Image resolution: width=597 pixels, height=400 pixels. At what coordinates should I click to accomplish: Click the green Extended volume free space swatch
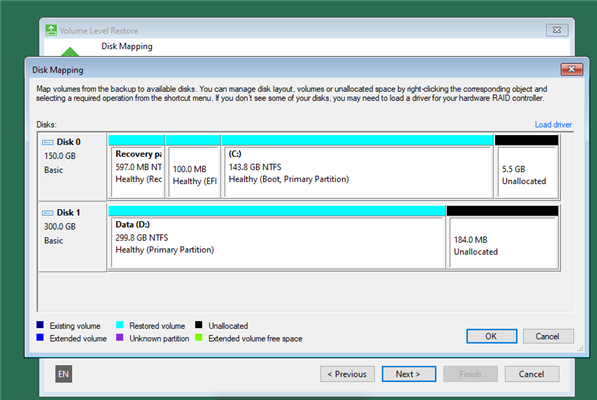pos(198,338)
